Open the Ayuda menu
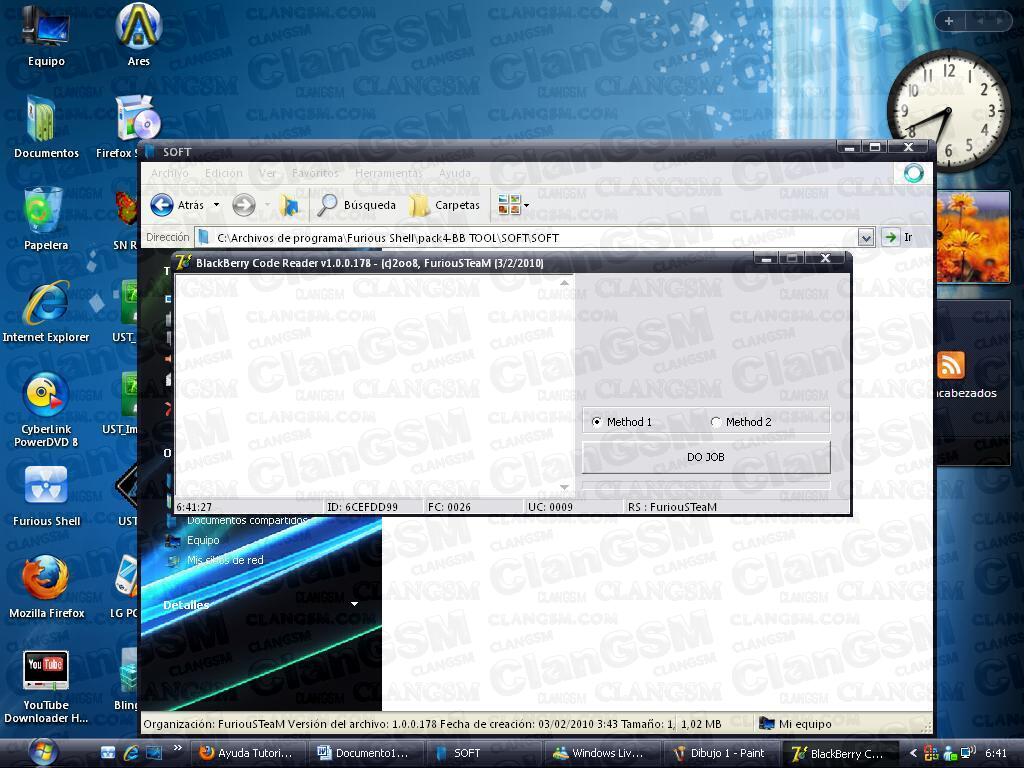Image resolution: width=1024 pixels, height=768 pixels. [455, 173]
